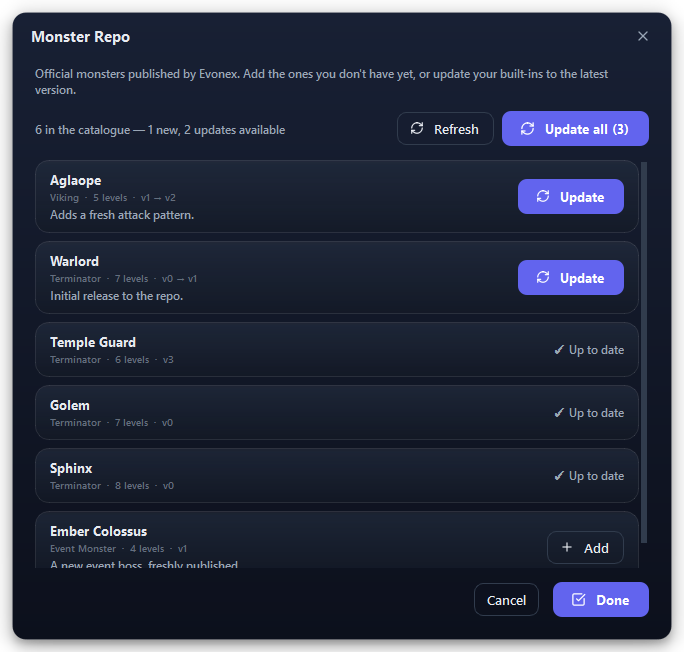Screen dimensions: 684x652
Task: Click the checkbox icon on the Done button
Action: click(578, 600)
